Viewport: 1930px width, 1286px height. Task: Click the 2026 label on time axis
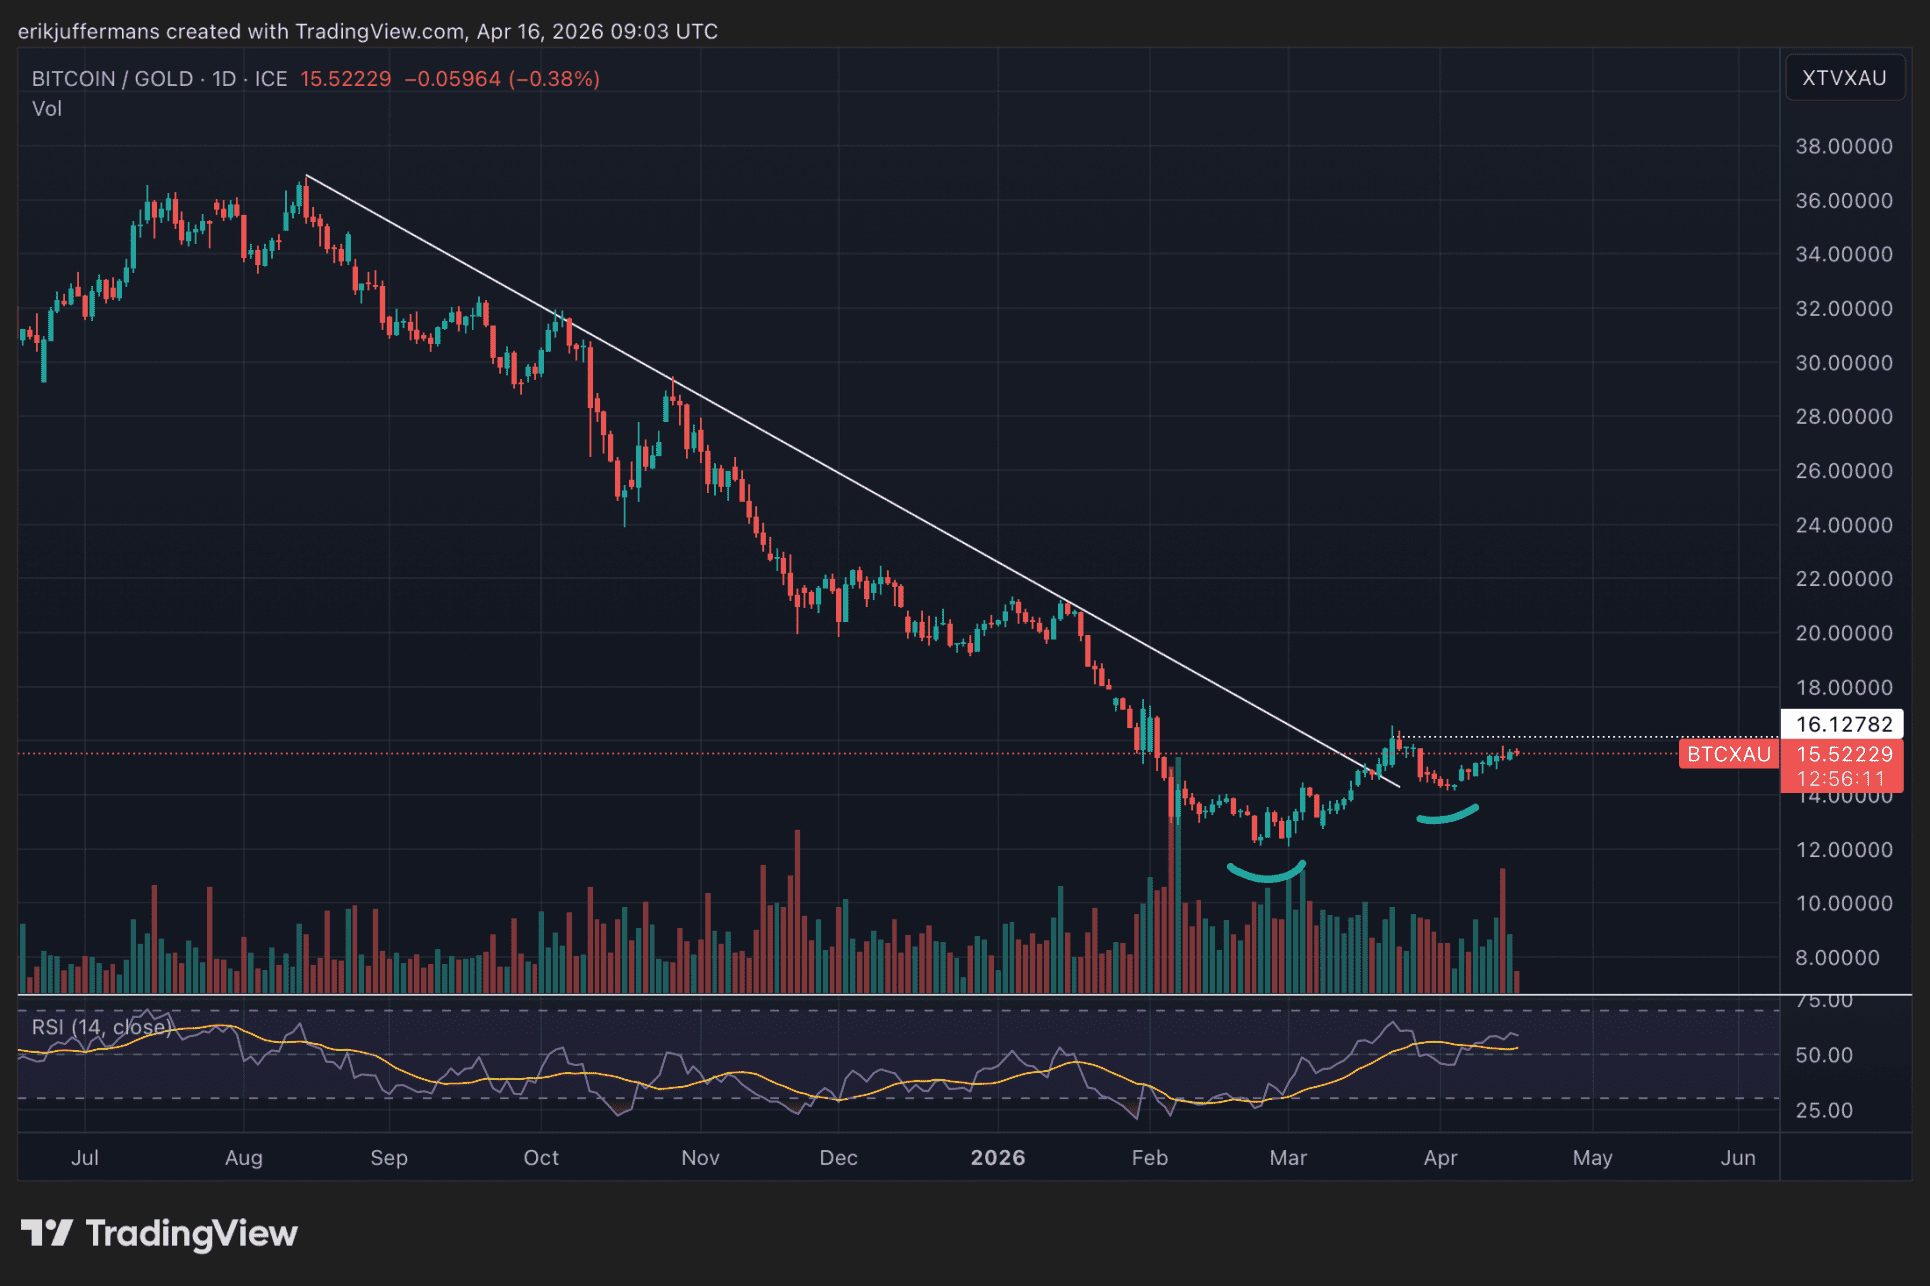click(997, 1157)
